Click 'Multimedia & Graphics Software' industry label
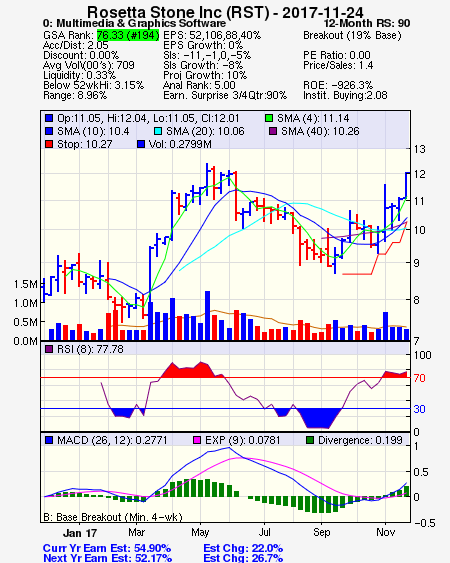This screenshot has height=563, width=450. pyautogui.click(x=141, y=23)
